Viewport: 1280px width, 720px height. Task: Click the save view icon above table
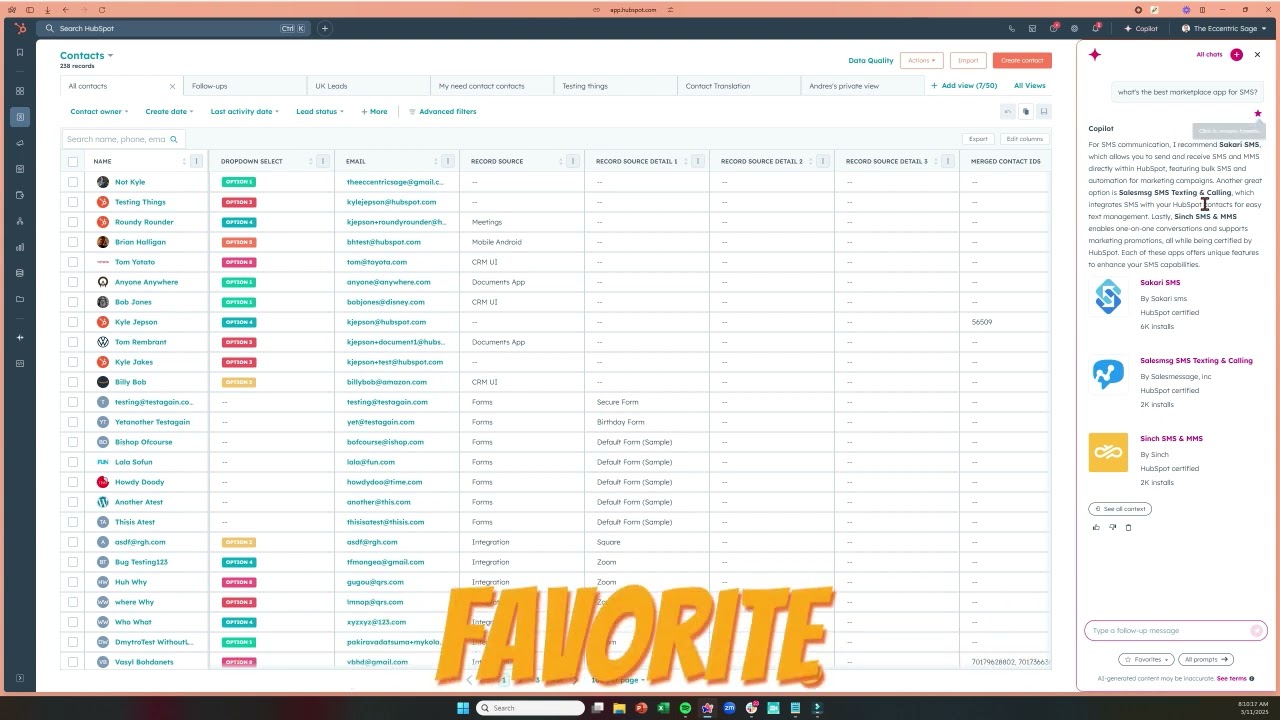[x=1043, y=112]
